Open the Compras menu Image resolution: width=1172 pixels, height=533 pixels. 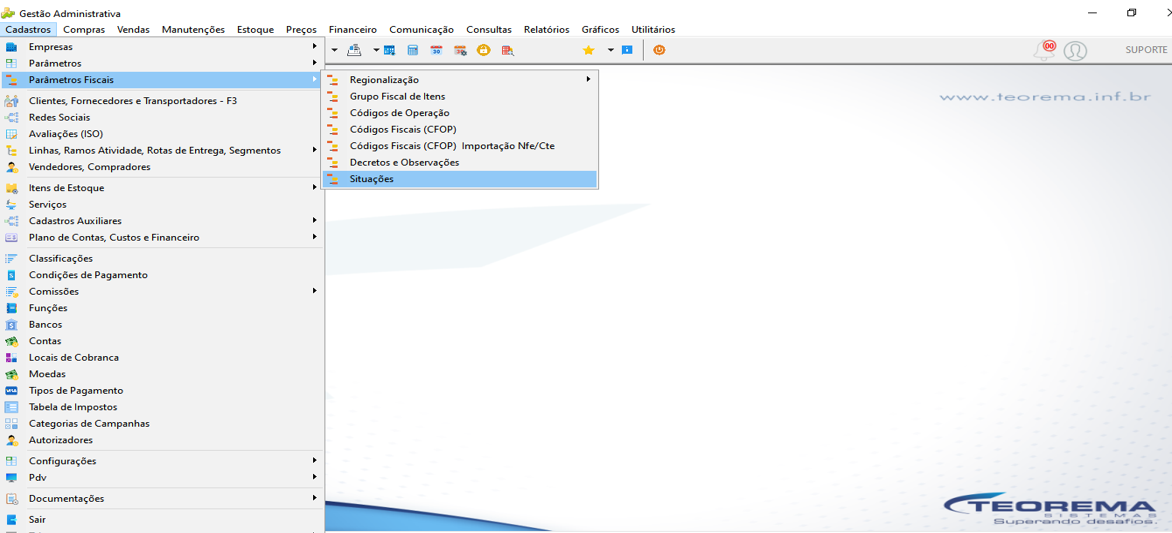coord(84,30)
